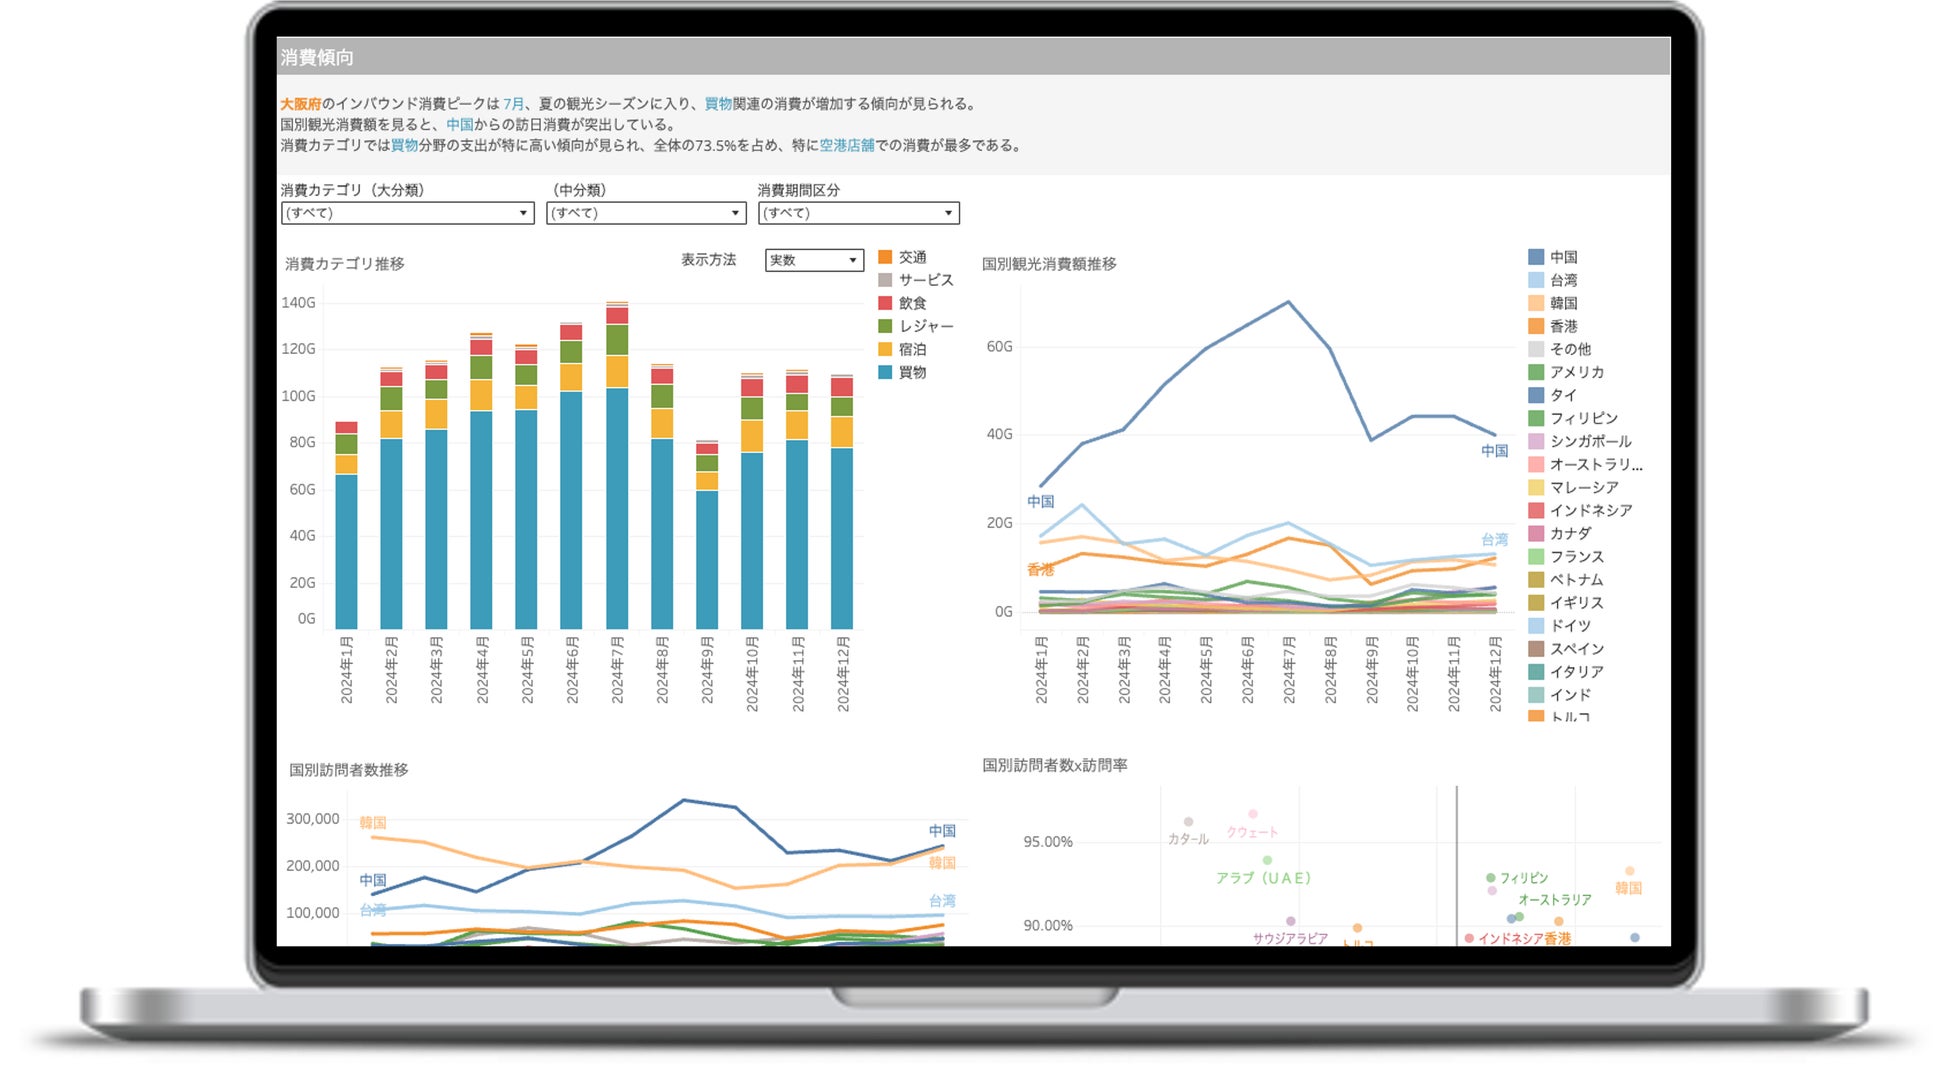The image size is (1950, 1086).
Task: Click the 空港店舗 link in summary text
Action: (x=846, y=145)
